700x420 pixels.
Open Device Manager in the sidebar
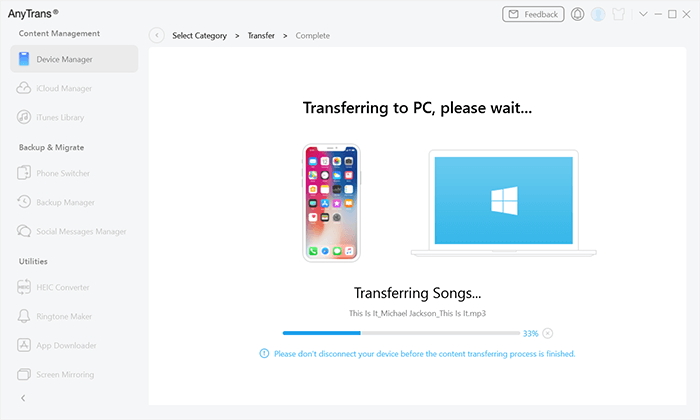(74, 59)
